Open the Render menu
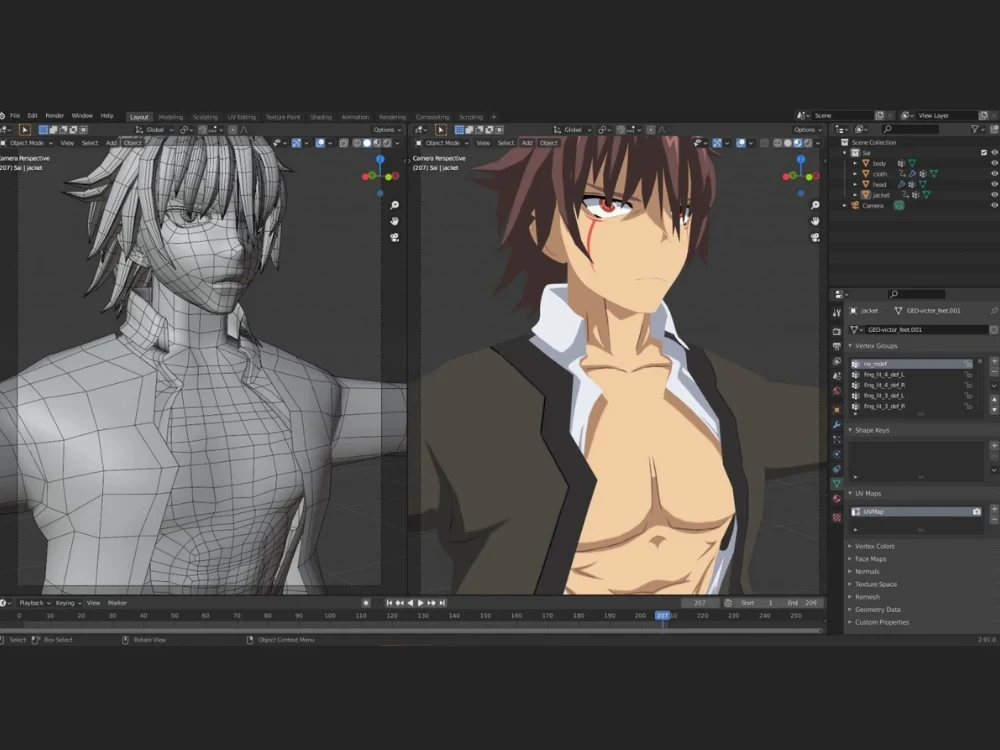1000x750 pixels. click(55, 116)
